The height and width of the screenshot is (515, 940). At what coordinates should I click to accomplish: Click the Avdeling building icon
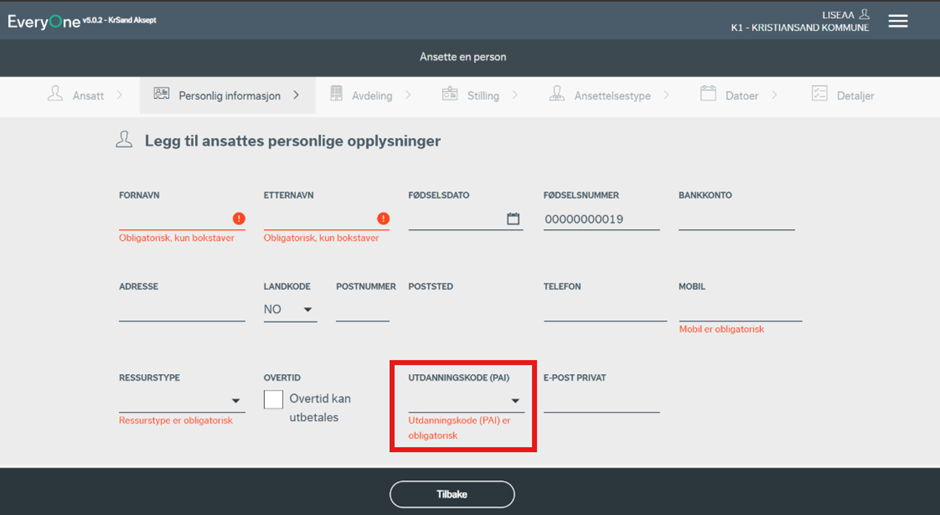pos(336,94)
